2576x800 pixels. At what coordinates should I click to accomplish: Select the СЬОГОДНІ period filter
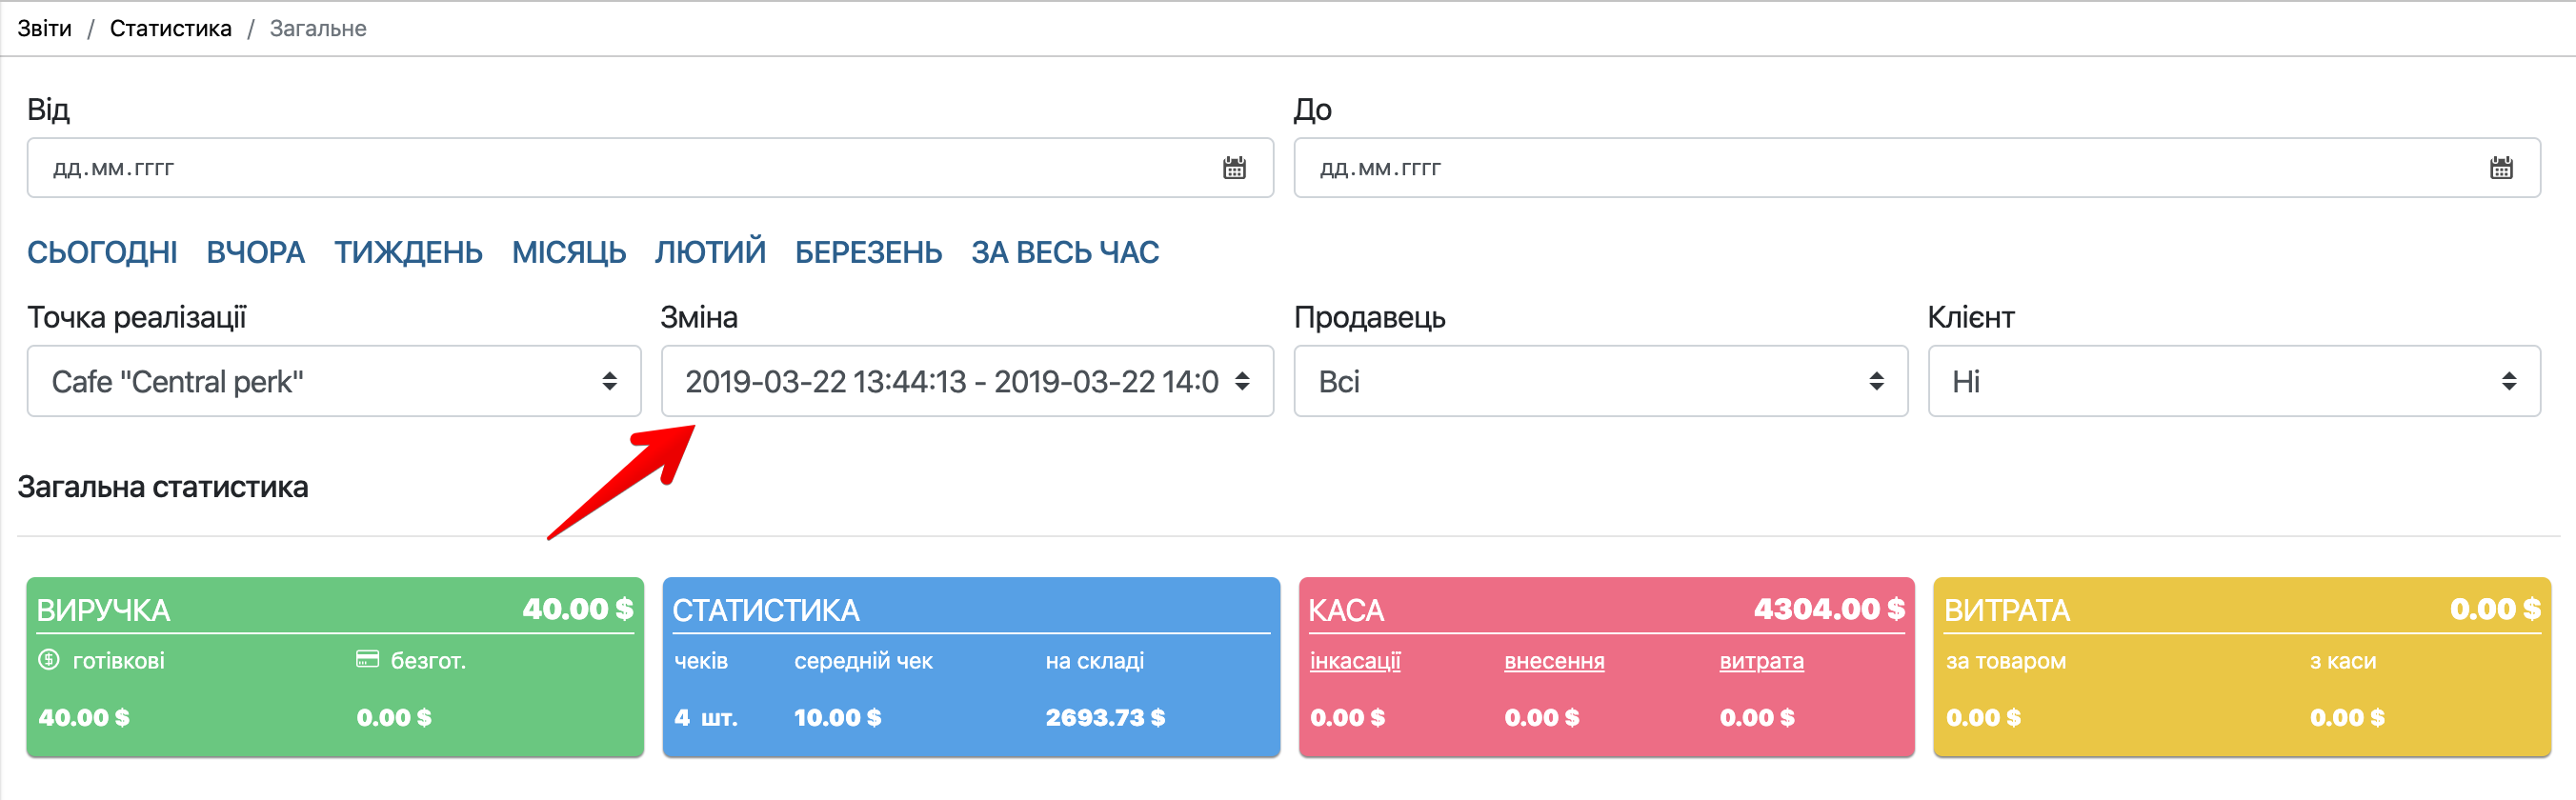click(102, 252)
